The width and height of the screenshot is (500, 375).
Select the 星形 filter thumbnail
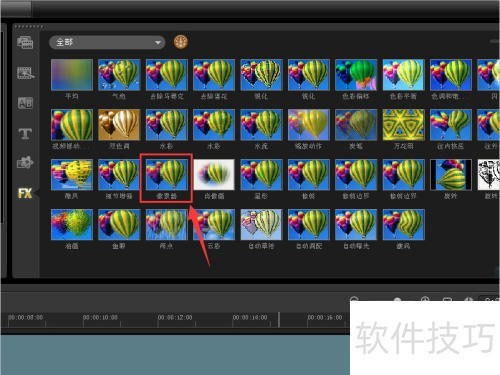tap(261, 175)
